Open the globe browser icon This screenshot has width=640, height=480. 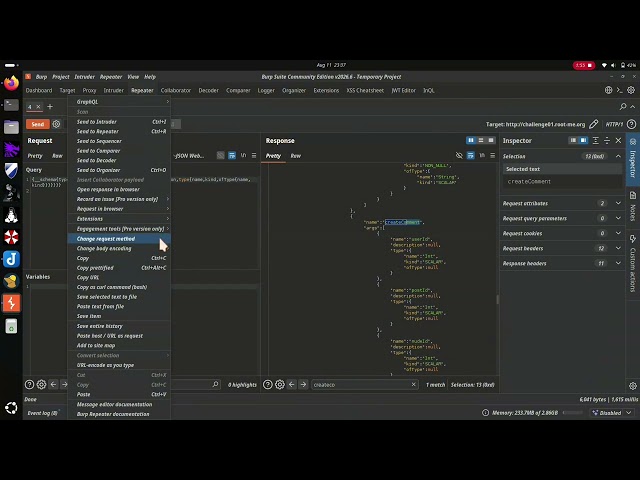click(608, 90)
